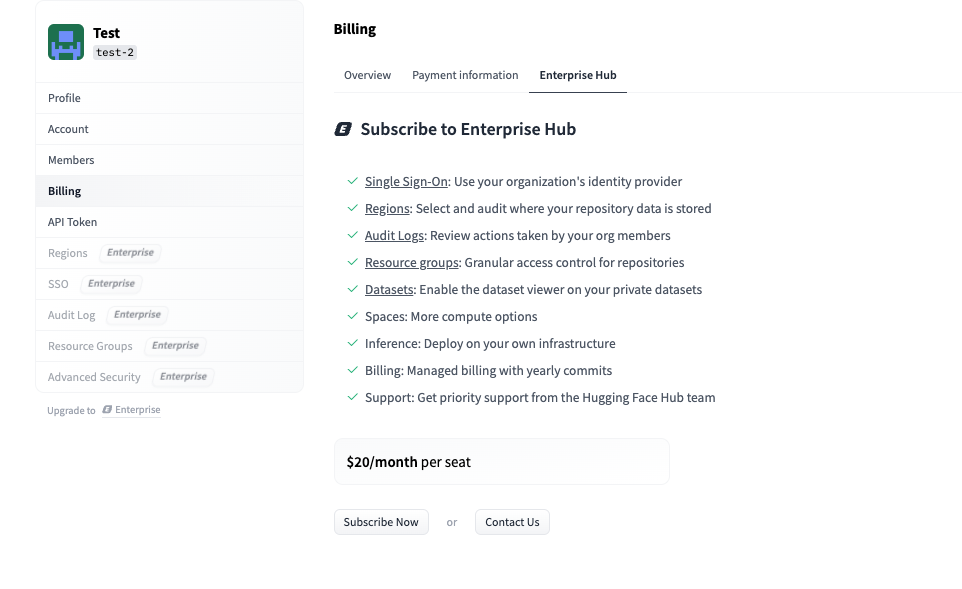This screenshot has height=589, width=962.
Task: Open the Regions feature link
Action: click(387, 209)
